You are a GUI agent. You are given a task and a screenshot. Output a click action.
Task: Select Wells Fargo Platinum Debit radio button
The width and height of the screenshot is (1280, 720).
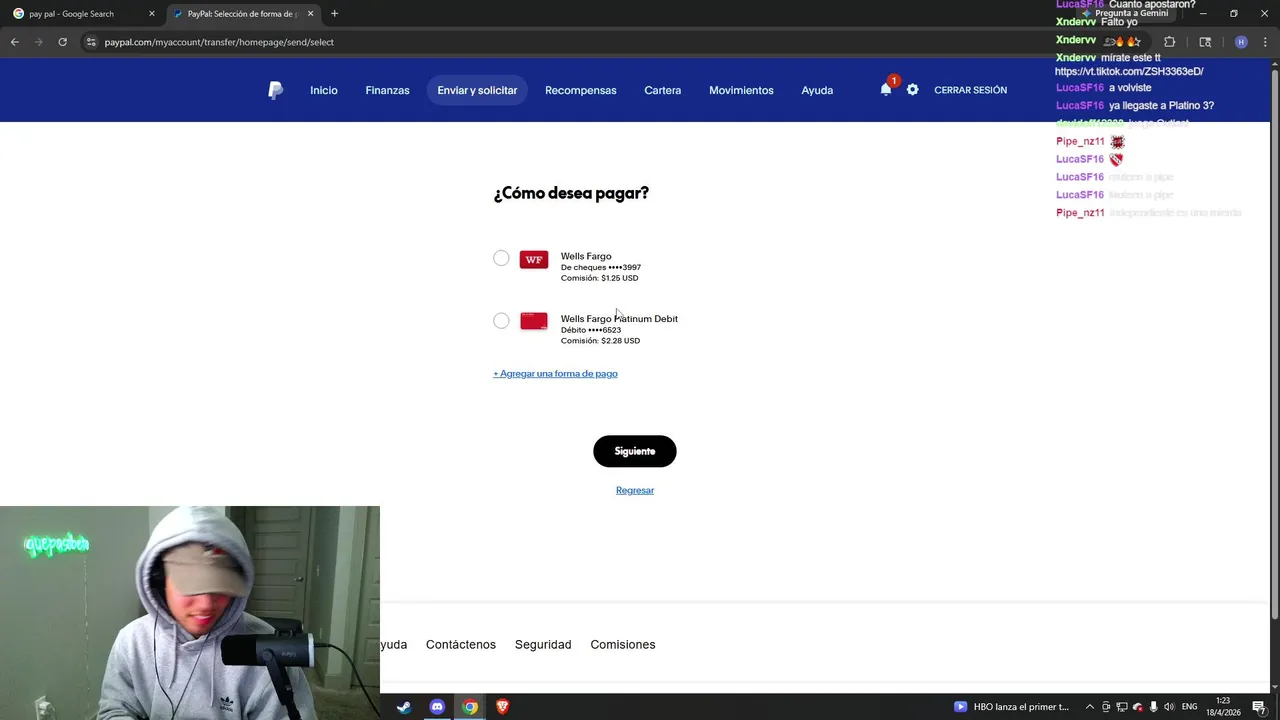tap(501, 321)
